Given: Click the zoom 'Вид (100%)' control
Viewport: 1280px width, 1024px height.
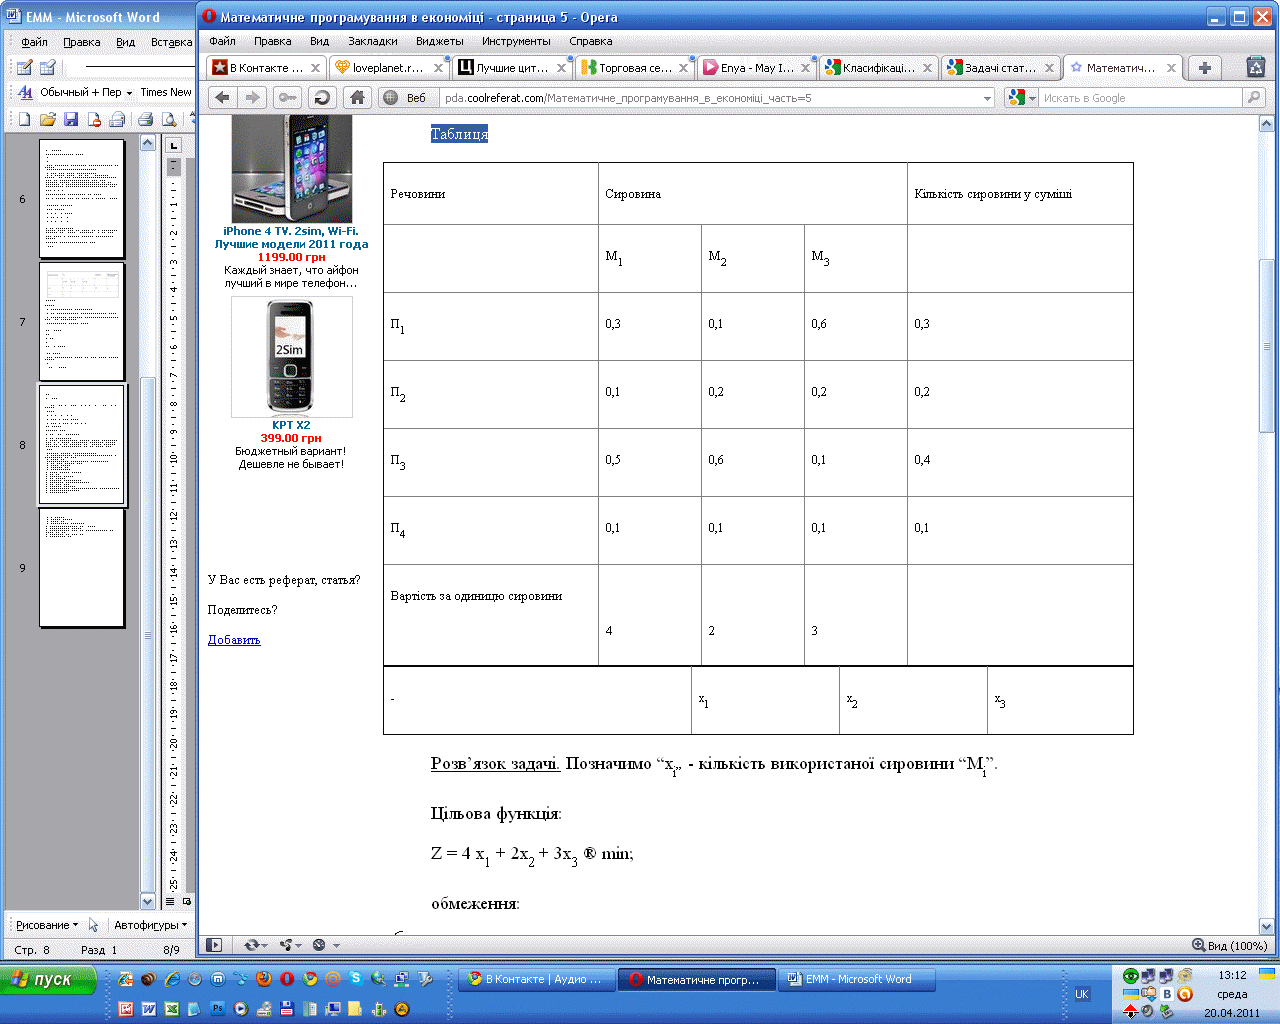Looking at the screenshot, I should 1229,945.
